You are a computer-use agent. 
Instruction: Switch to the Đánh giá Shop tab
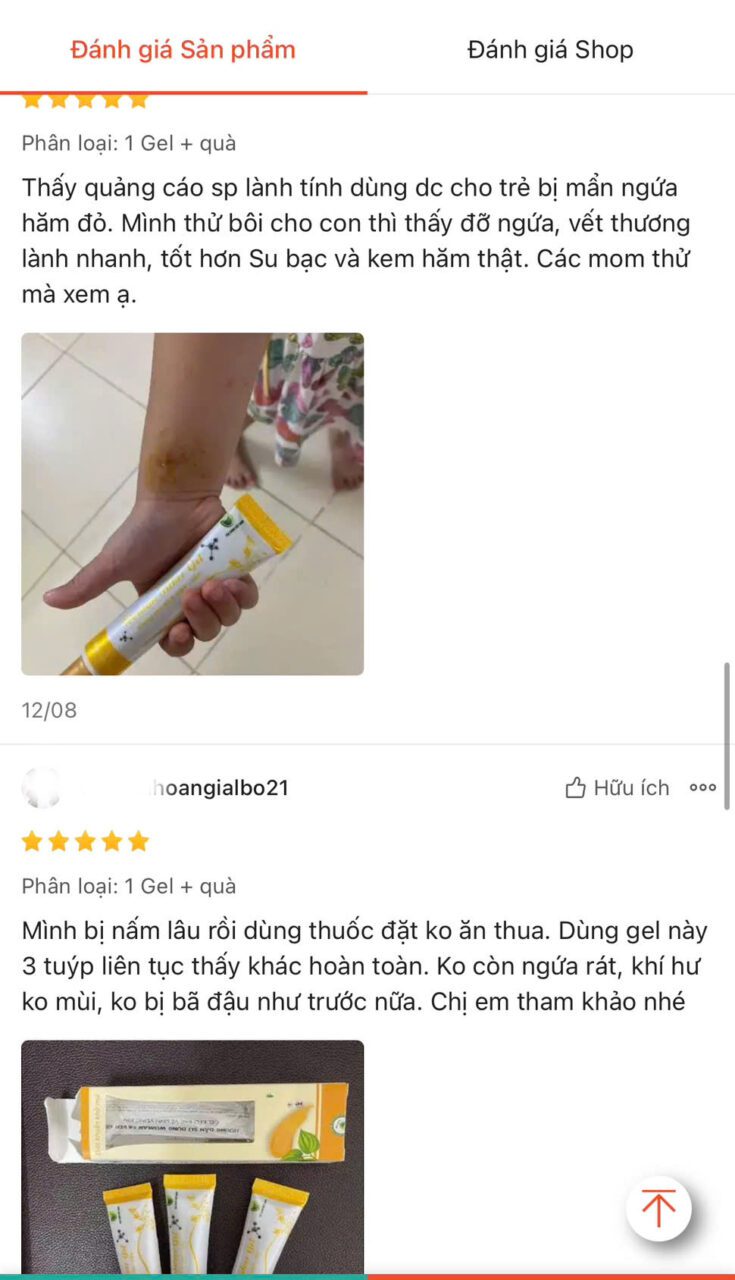[x=550, y=49]
